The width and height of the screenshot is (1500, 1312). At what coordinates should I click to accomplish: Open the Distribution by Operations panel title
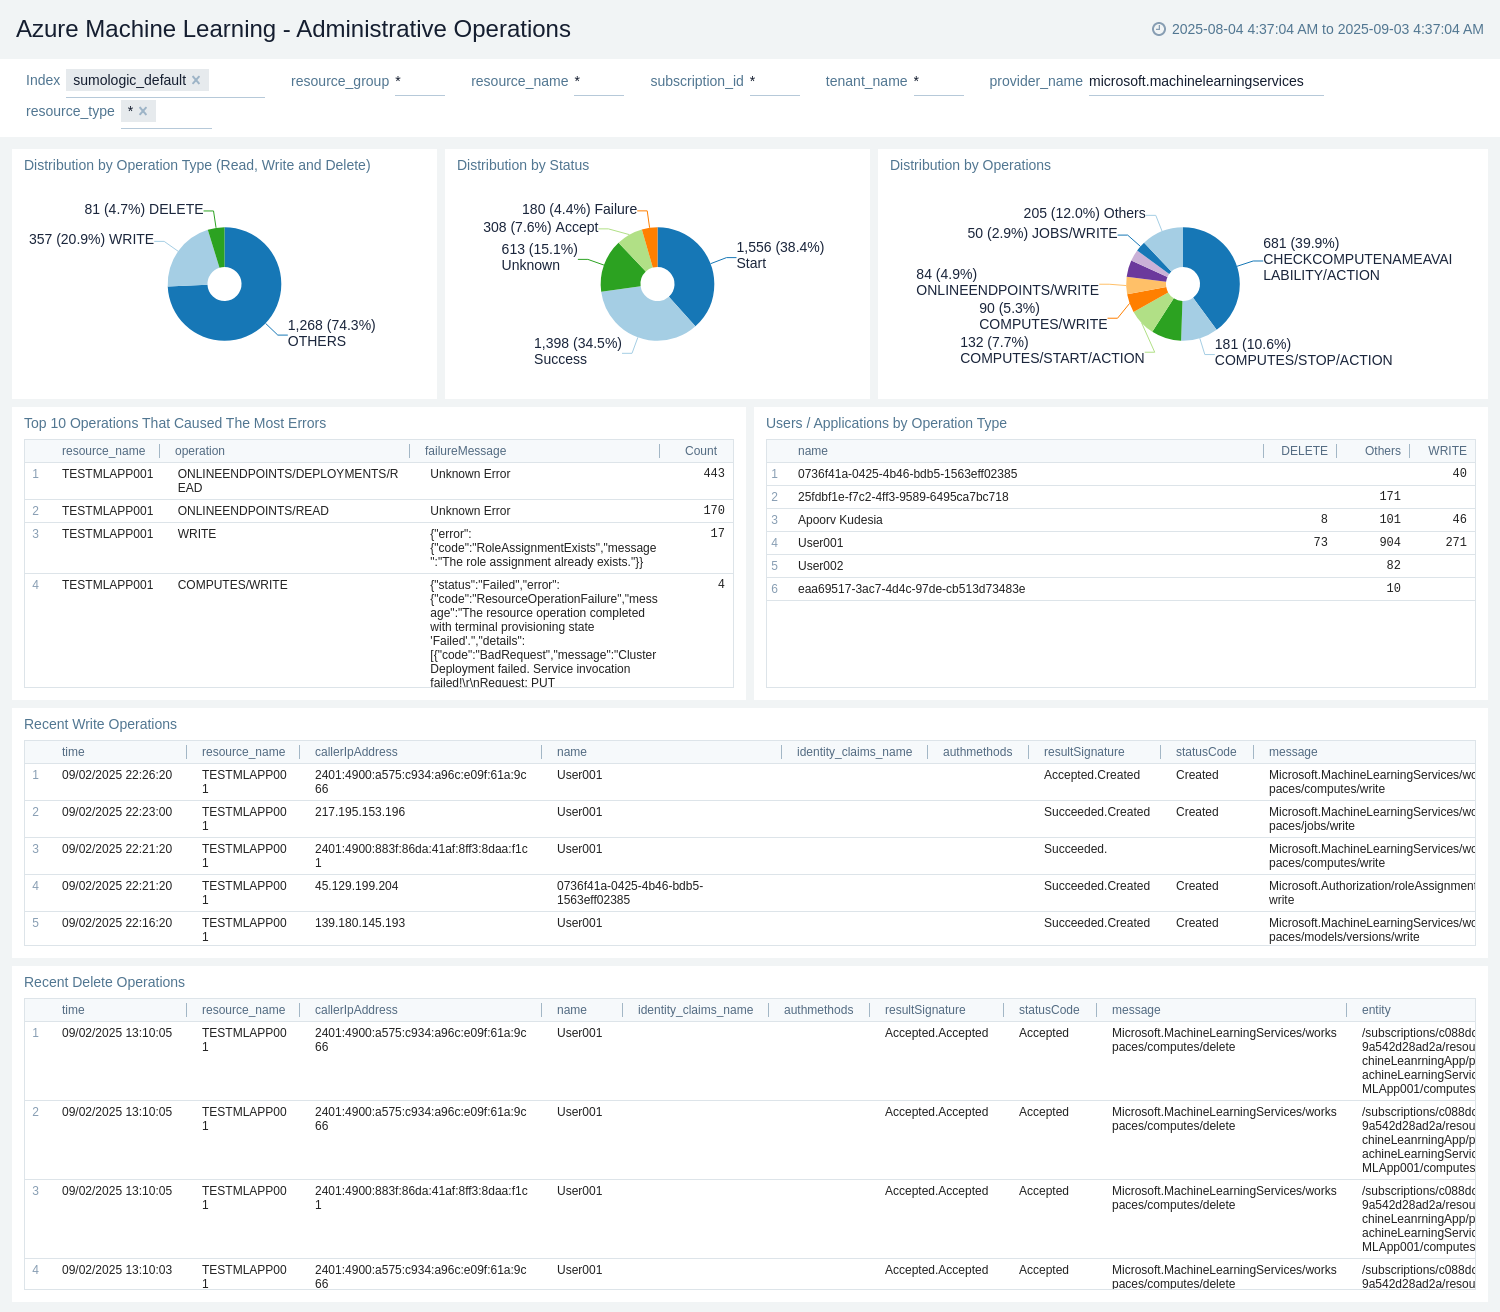pos(970,165)
